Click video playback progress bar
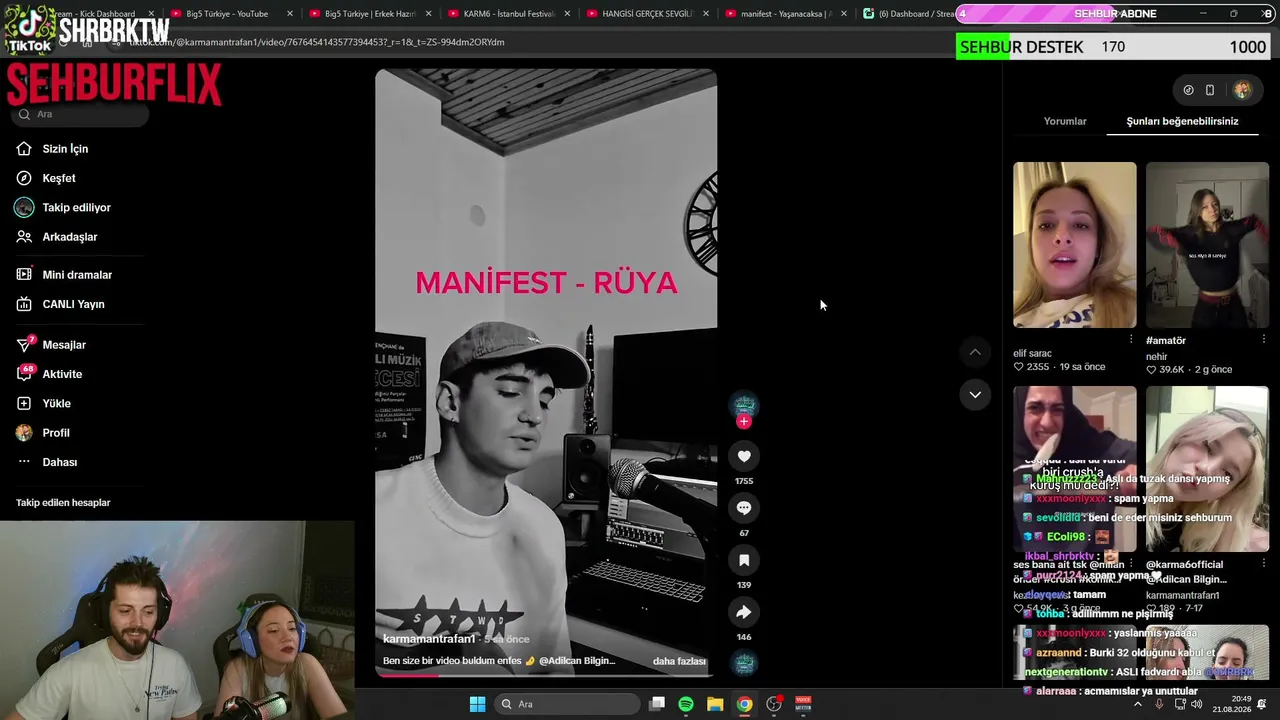1280x720 pixels. [546, 674]
